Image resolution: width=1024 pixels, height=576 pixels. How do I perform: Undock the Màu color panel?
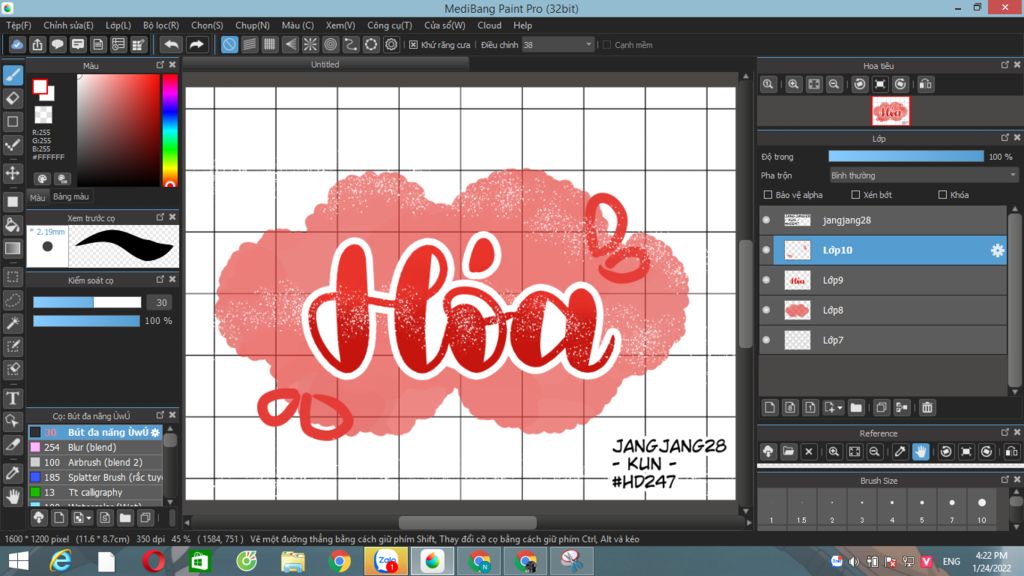[160, 65]
